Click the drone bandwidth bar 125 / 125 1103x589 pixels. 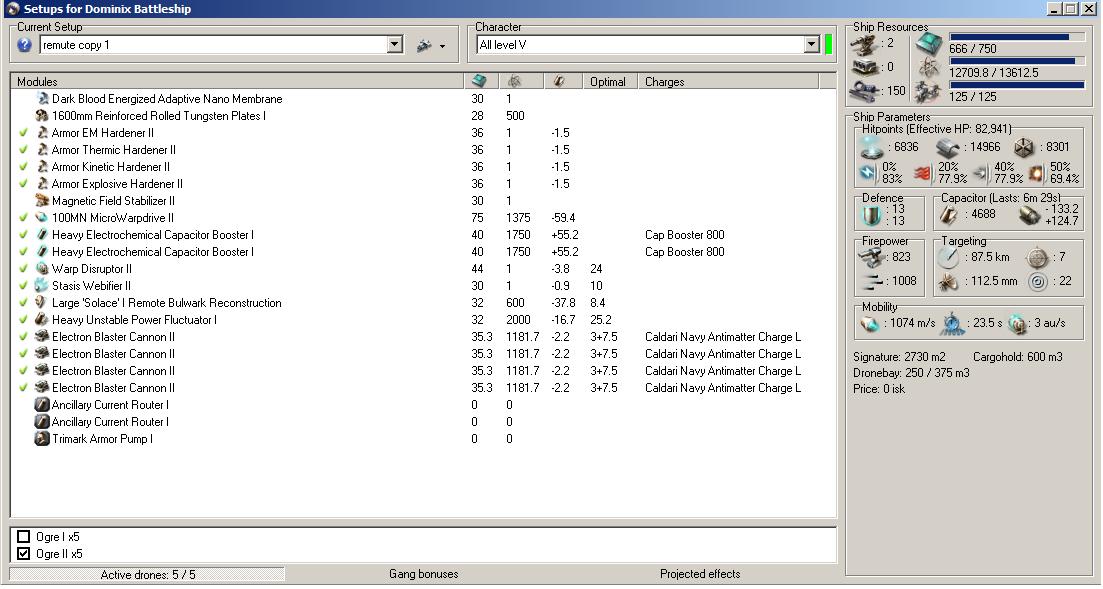click(1017, 85)
